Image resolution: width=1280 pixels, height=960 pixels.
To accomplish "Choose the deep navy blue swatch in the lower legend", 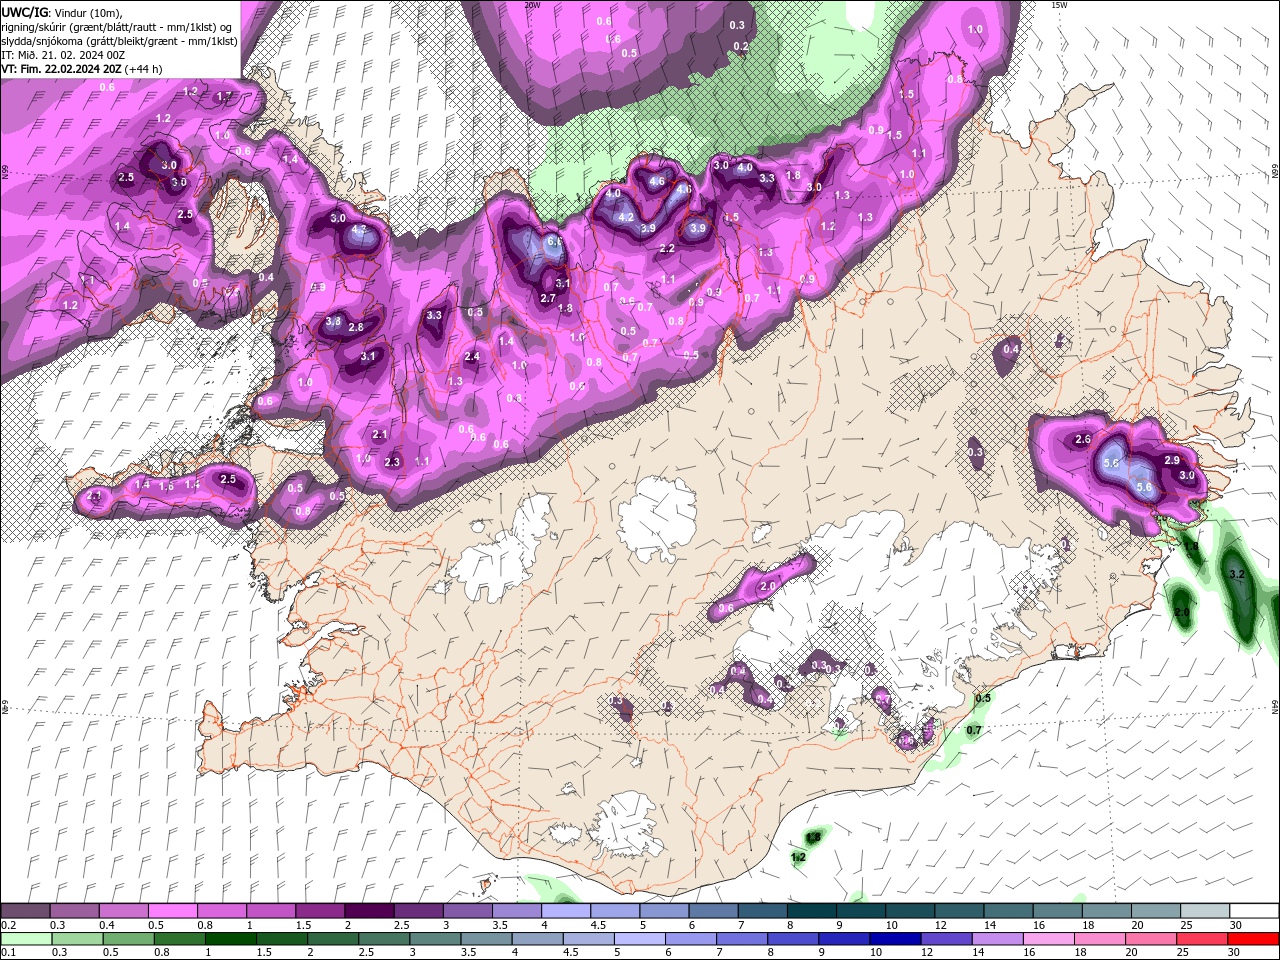I will (894, 939).
